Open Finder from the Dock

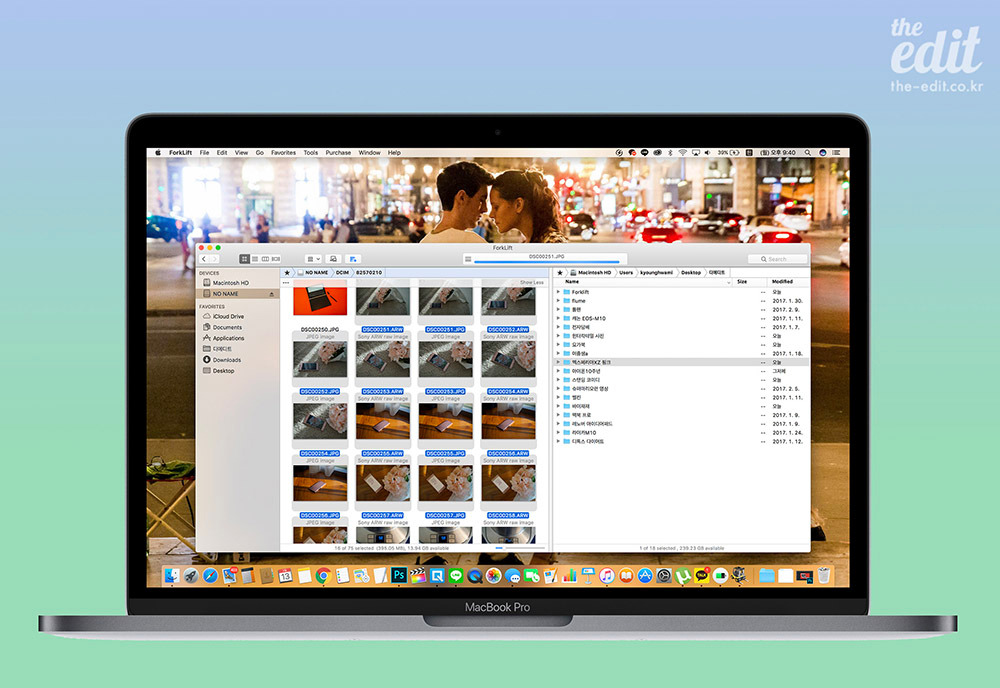click(x=172, y=576)
